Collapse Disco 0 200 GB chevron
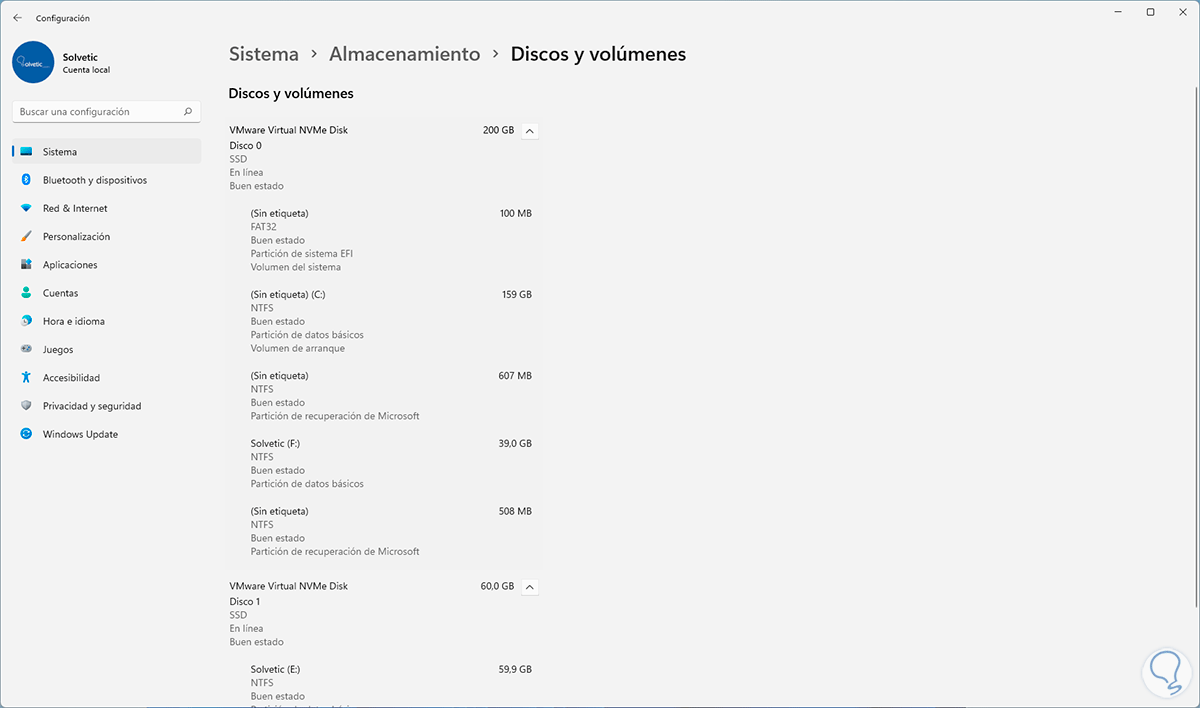The width and height of the screenshot is (1200, 708). point(530,130)
